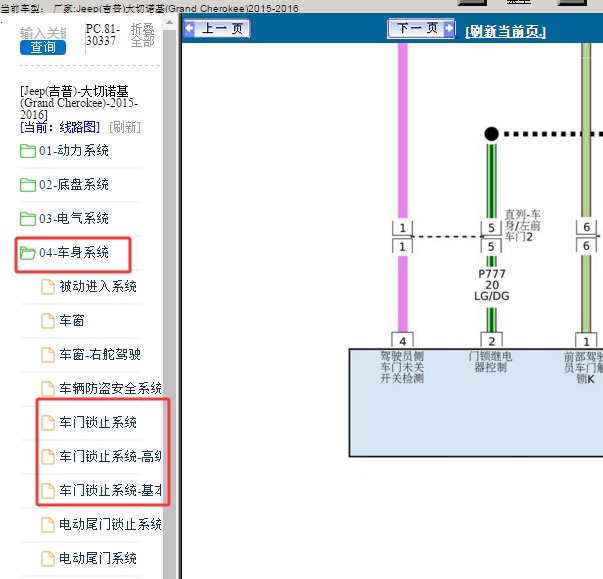This screenshot has width=603, height=579.
Task: Click the sidebar scrollbar up arrow
Action: pyautogui.click(x=169, y=23)
